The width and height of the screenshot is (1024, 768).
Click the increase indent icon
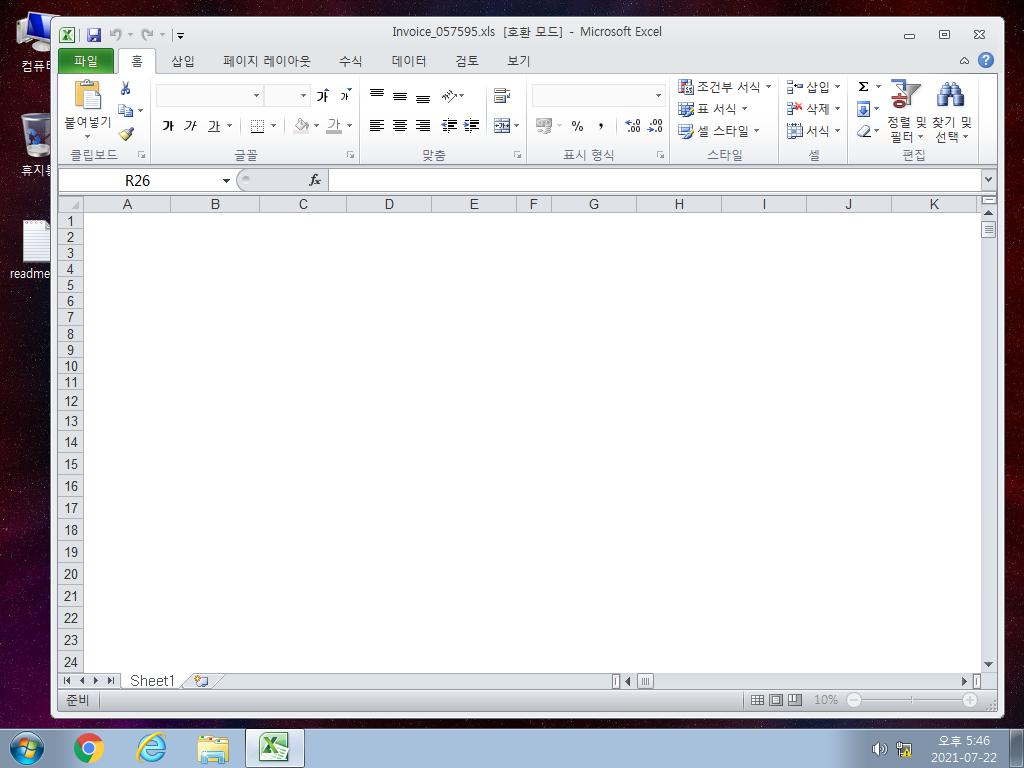tap(472, 125)
